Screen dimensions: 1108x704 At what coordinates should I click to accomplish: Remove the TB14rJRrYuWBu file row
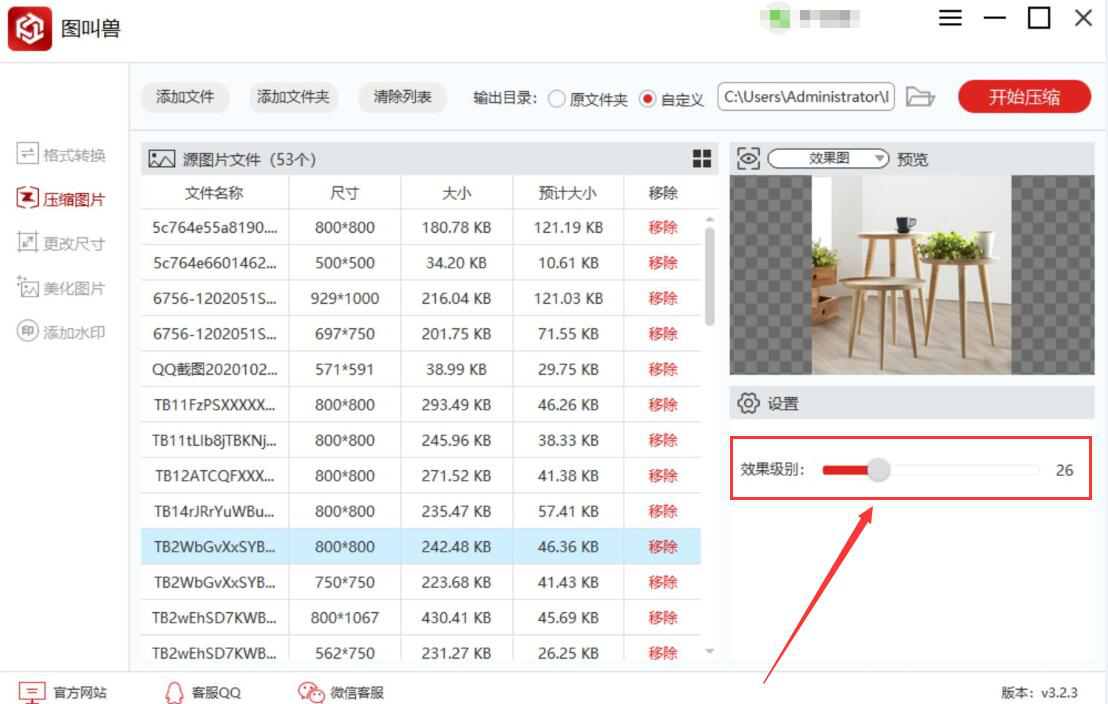click(x=663, y=511)
